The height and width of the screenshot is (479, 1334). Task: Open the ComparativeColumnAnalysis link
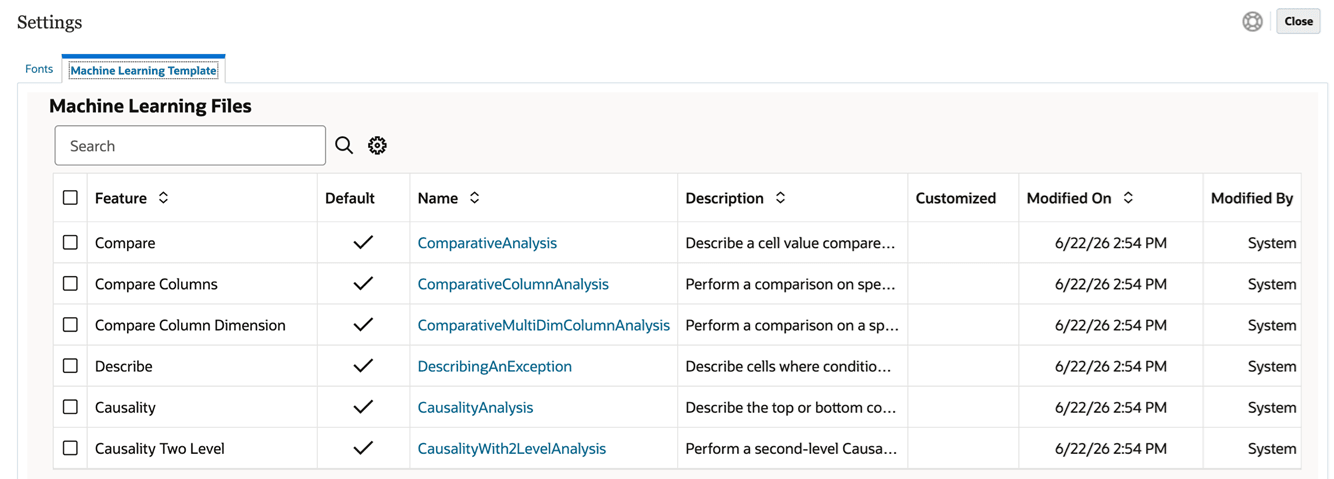pos(513,284)
